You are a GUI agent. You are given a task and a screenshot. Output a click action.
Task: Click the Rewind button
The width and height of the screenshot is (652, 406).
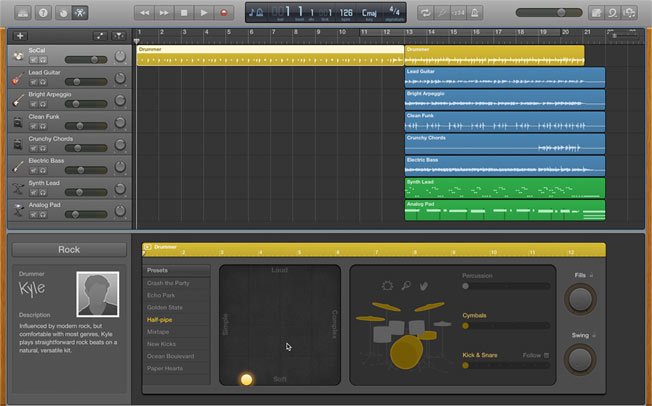point(144,13)
